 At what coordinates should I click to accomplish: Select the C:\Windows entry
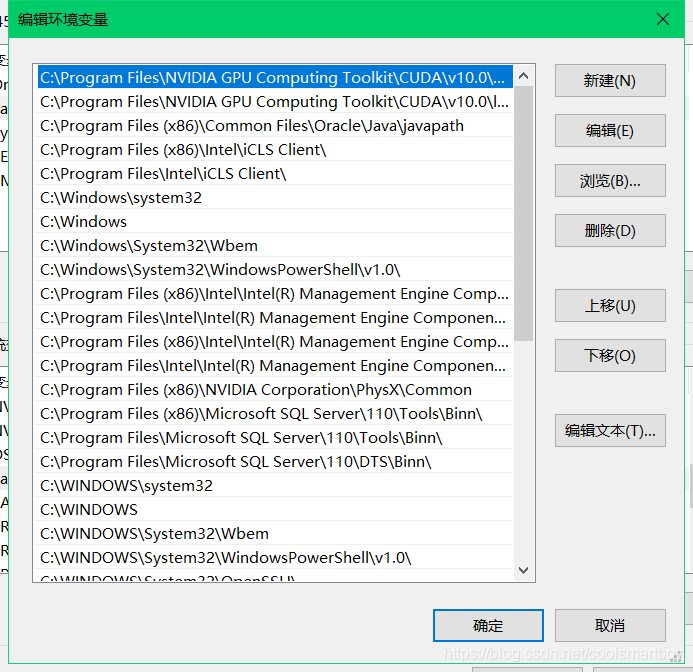(x=275, y=221)
